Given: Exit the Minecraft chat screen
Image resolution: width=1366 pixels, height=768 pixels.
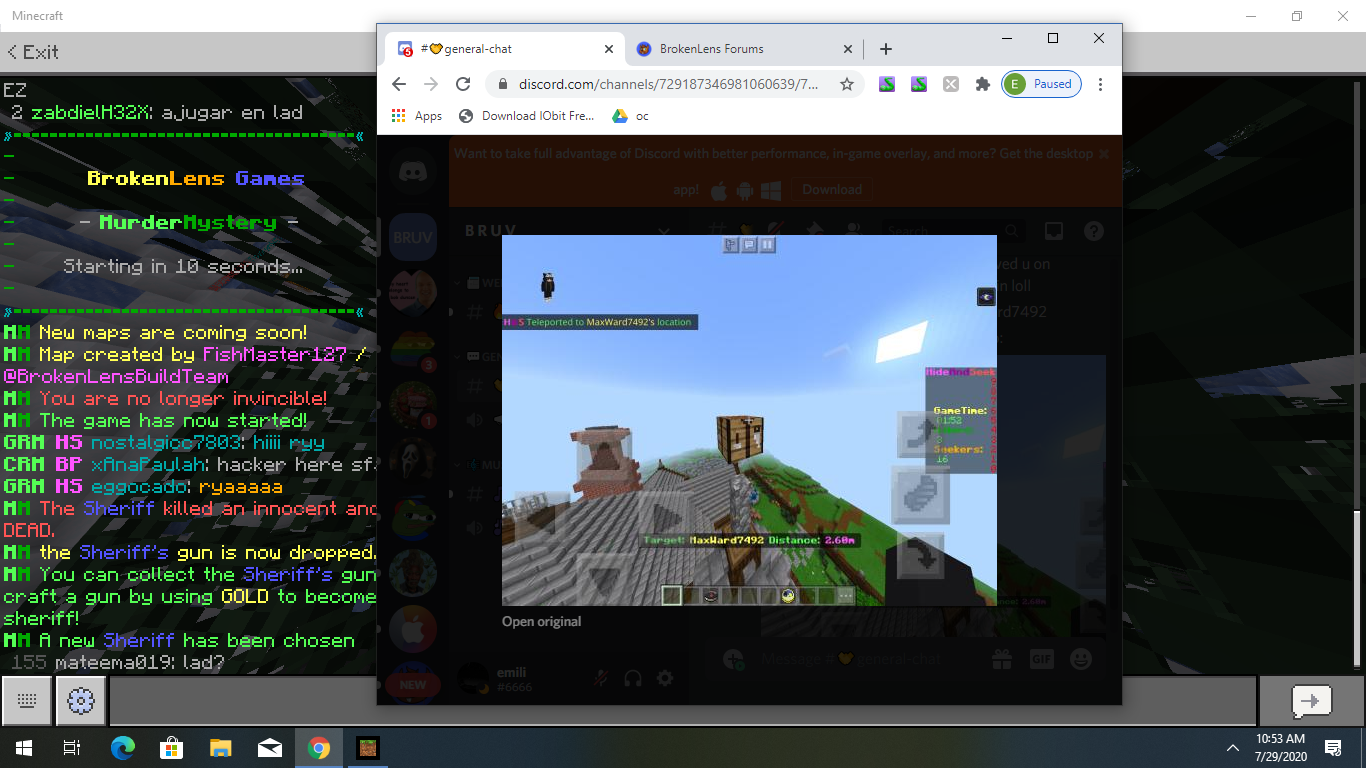Looking at the screenshot, I should 33,51.
